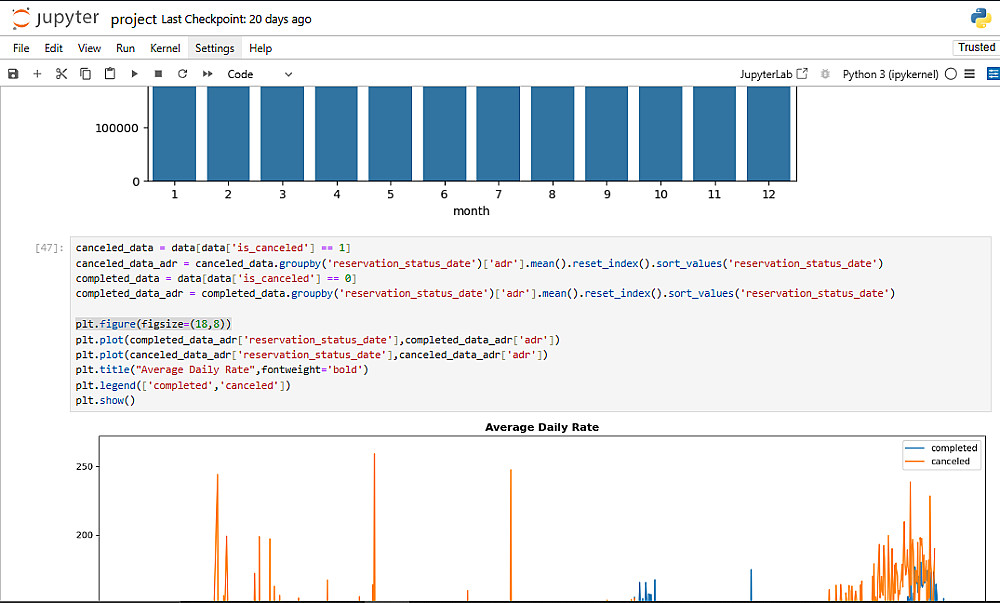1000x603 pixels.
Task: Open the Settings menu
Action: click(x=214, y=48)
